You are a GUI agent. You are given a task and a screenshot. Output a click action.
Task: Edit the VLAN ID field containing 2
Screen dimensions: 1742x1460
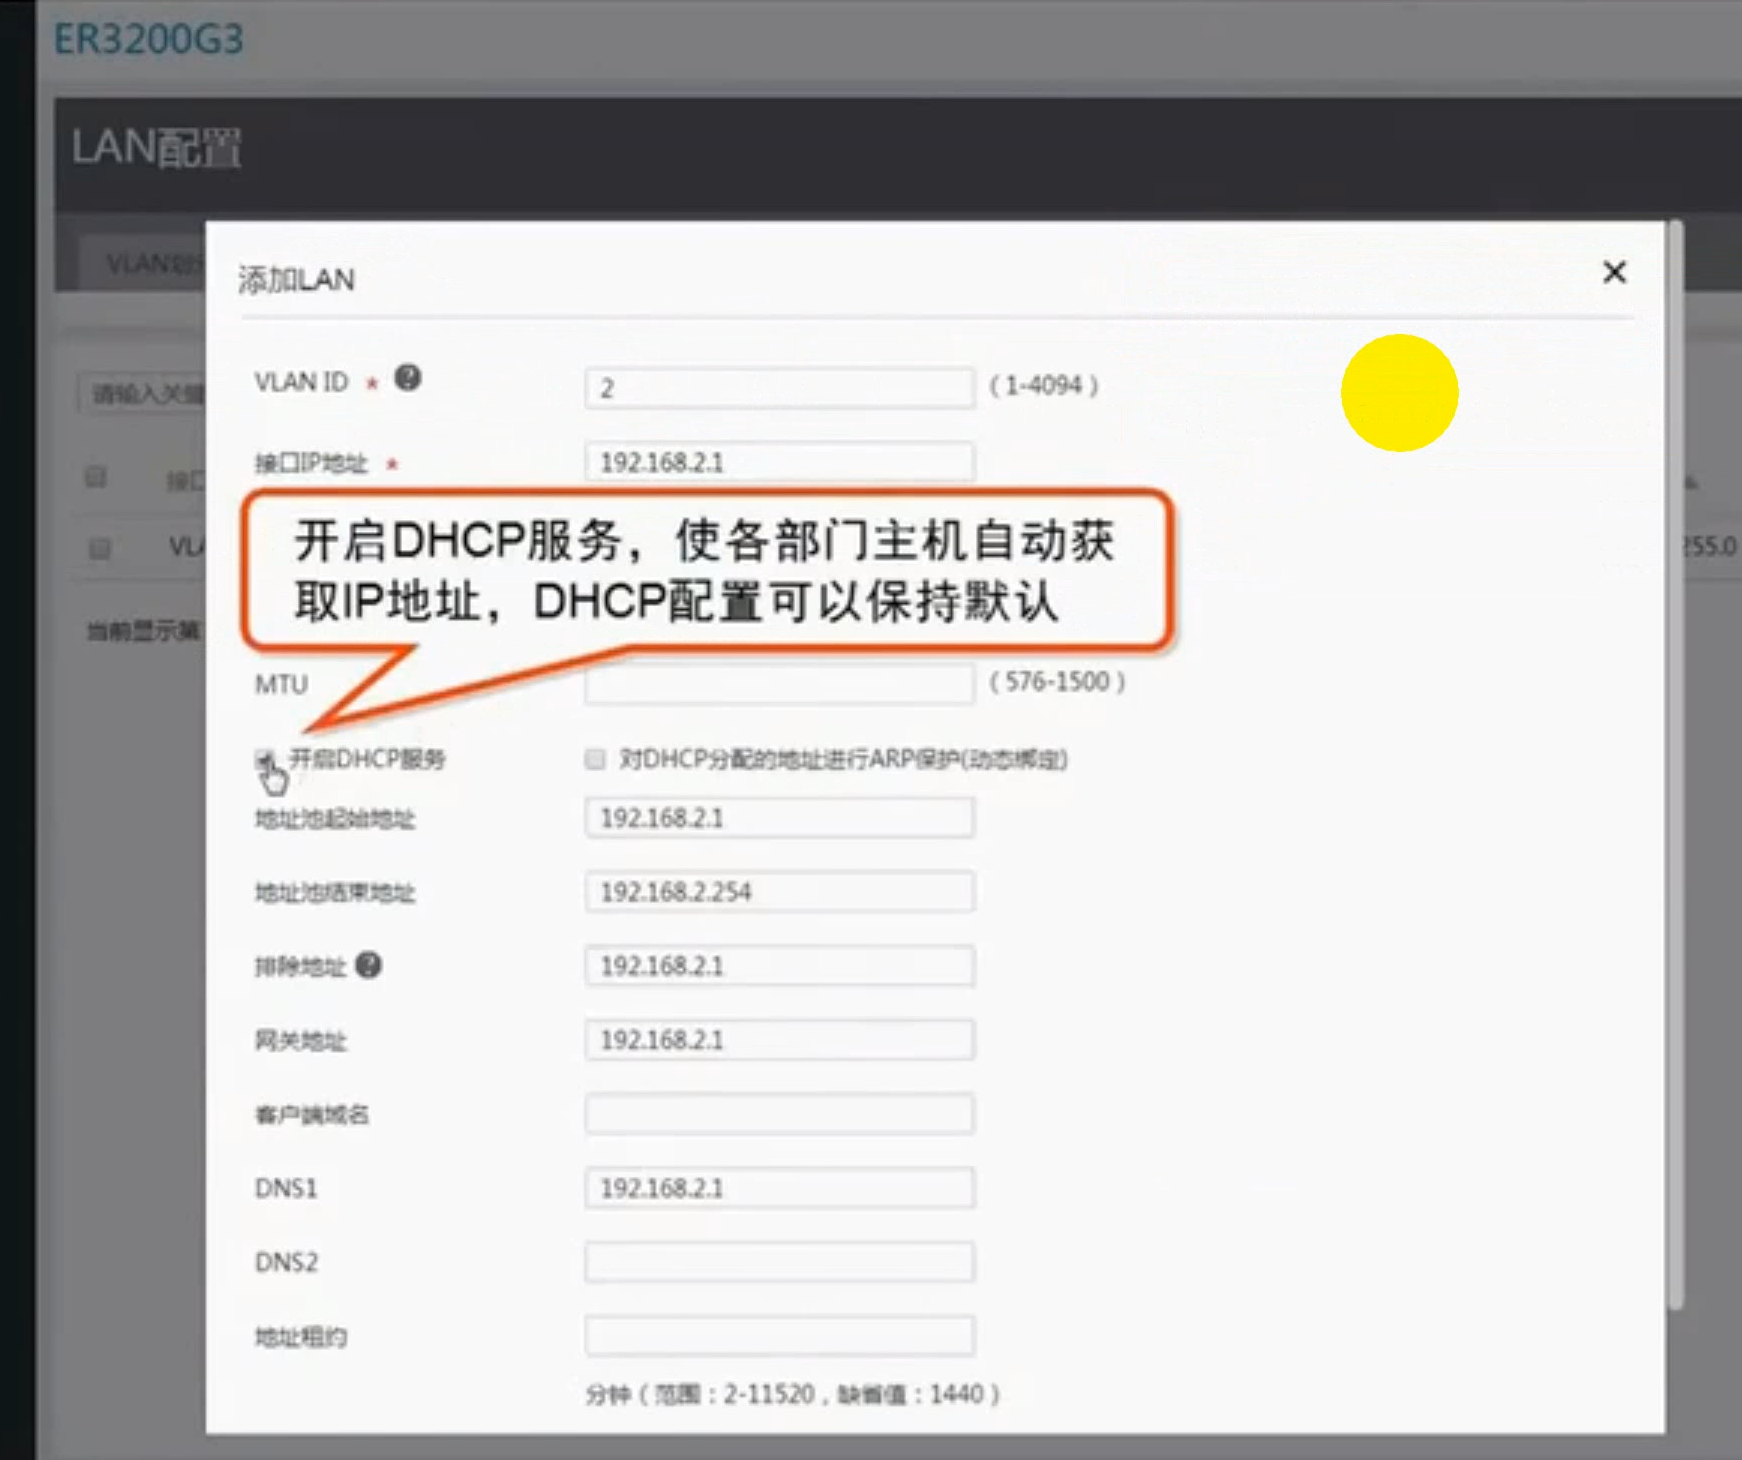point(779,388)
